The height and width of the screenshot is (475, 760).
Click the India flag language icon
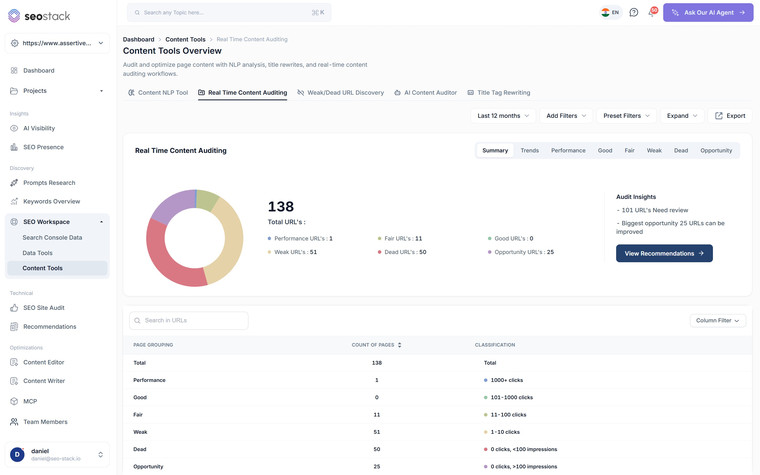(x=605, y=13)
